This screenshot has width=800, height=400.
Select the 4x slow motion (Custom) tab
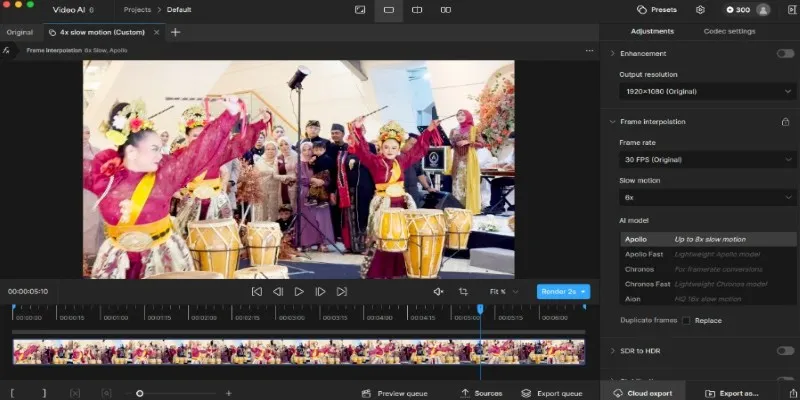coord(103,32)
